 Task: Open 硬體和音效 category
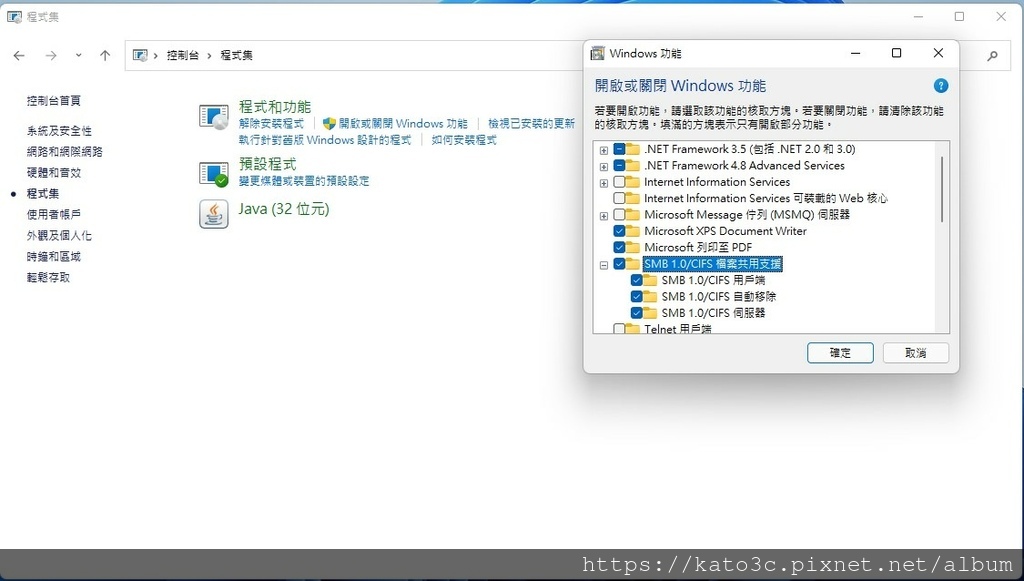[x=54, y=172]
